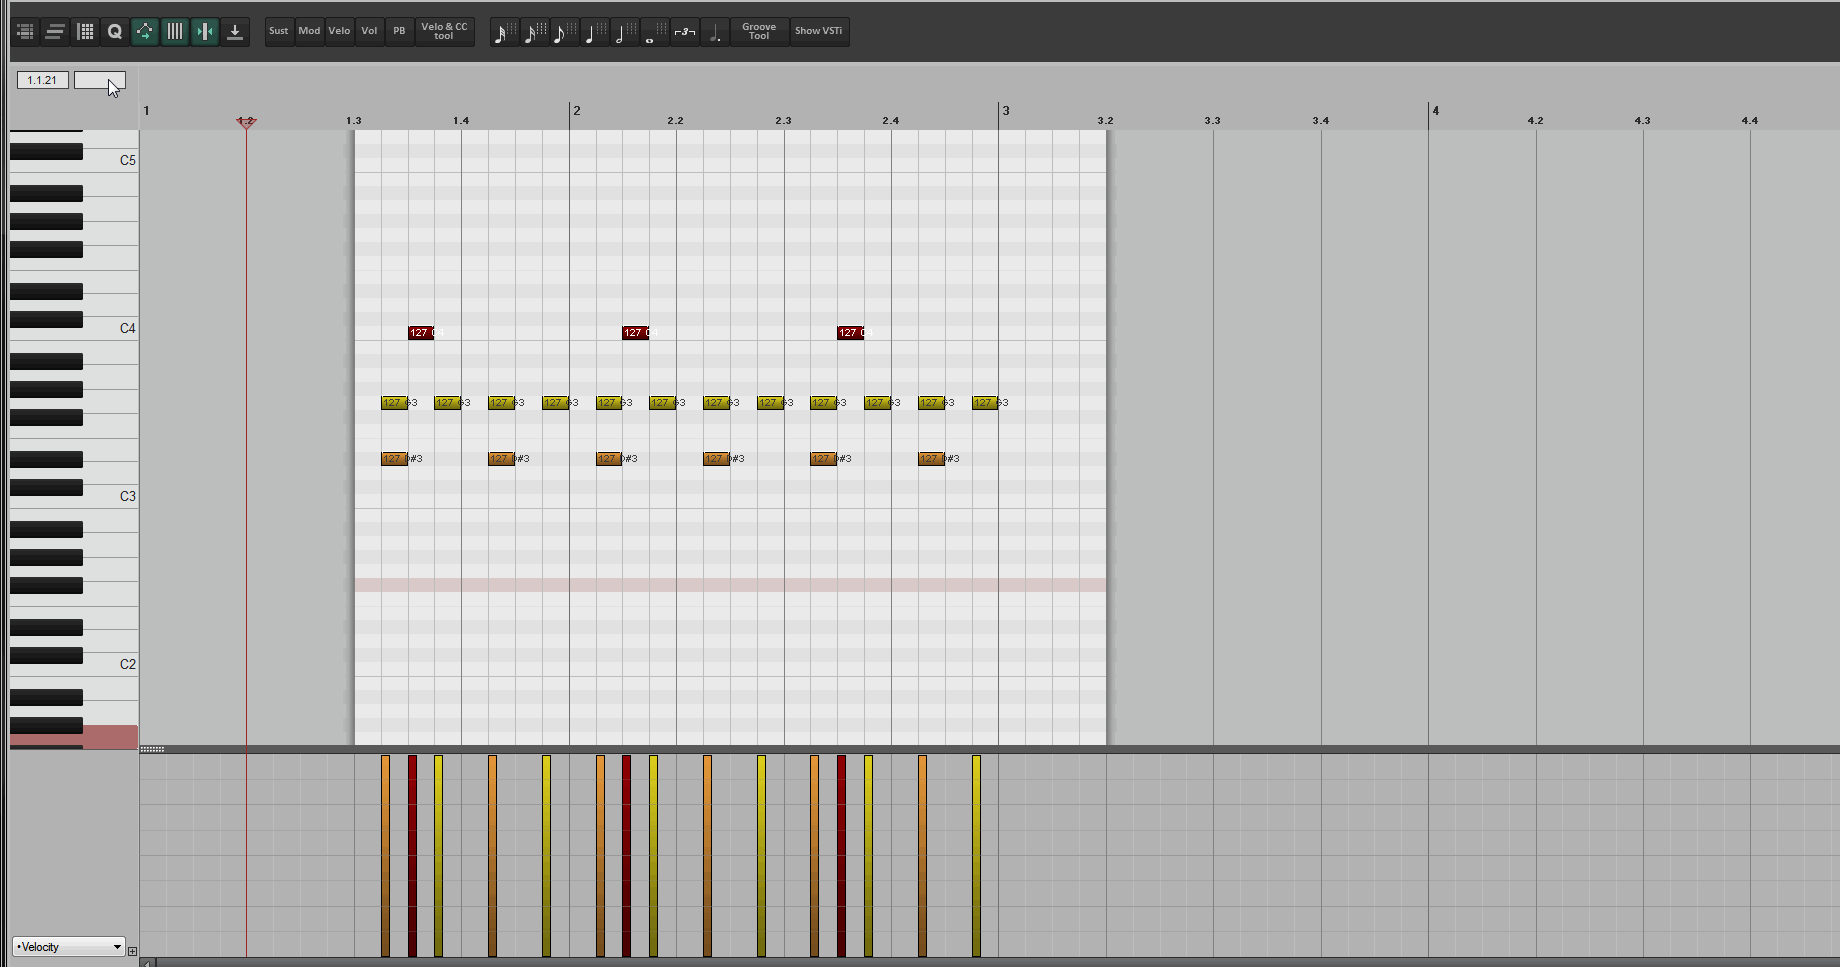Screen dimensions: 1840x967
Task: Click the first orange velocity bar
Action: pos(385,856)
